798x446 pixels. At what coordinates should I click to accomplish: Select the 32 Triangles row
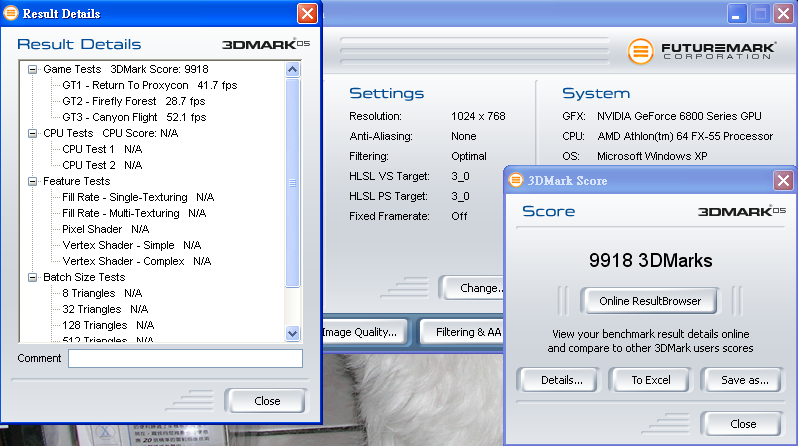pos(105,309)
